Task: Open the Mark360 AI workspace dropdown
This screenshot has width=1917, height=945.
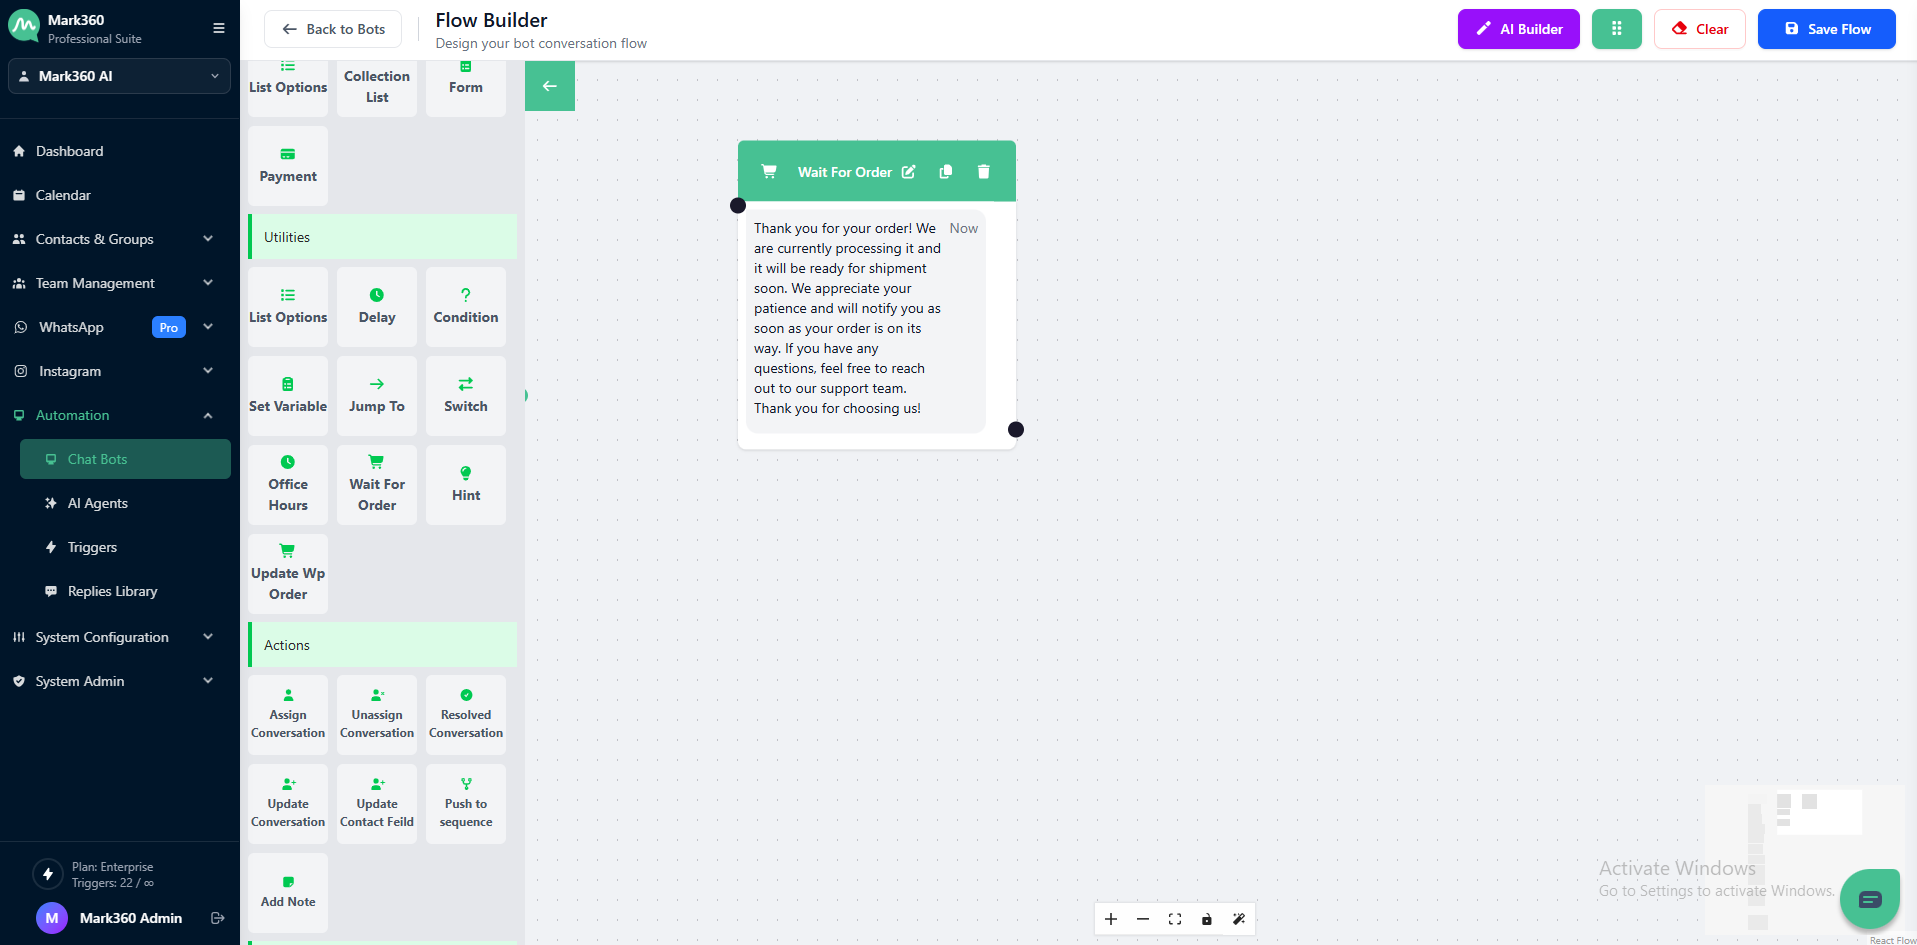Action: (119, 76)
